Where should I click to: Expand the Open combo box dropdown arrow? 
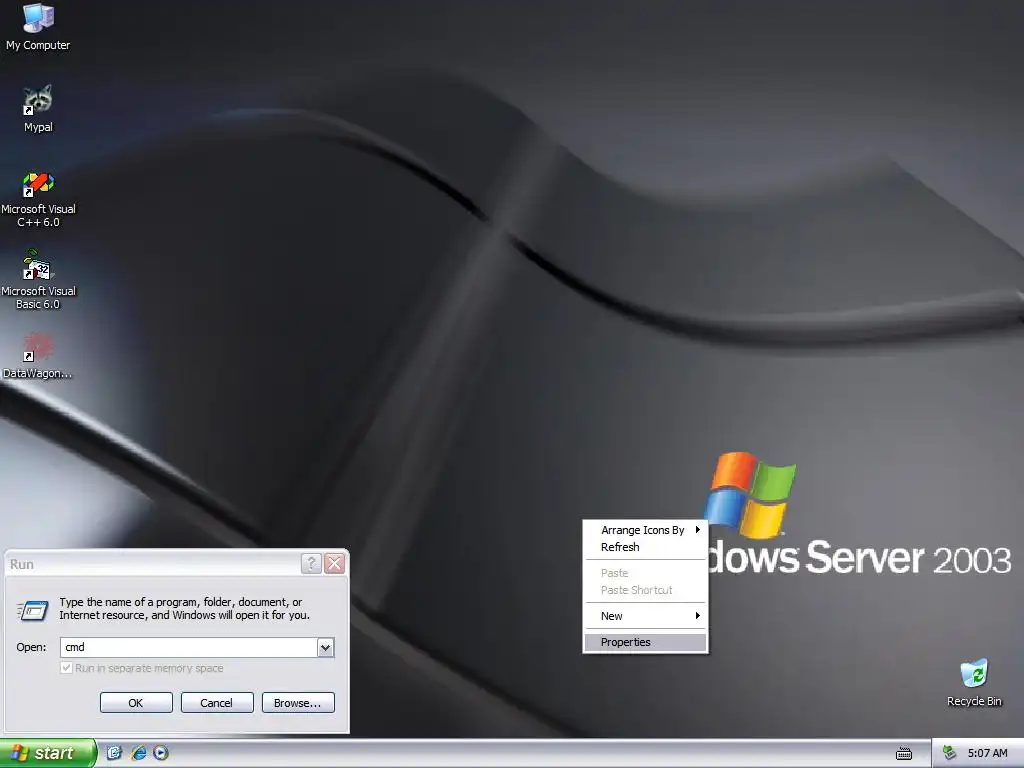tap(325, 647)
